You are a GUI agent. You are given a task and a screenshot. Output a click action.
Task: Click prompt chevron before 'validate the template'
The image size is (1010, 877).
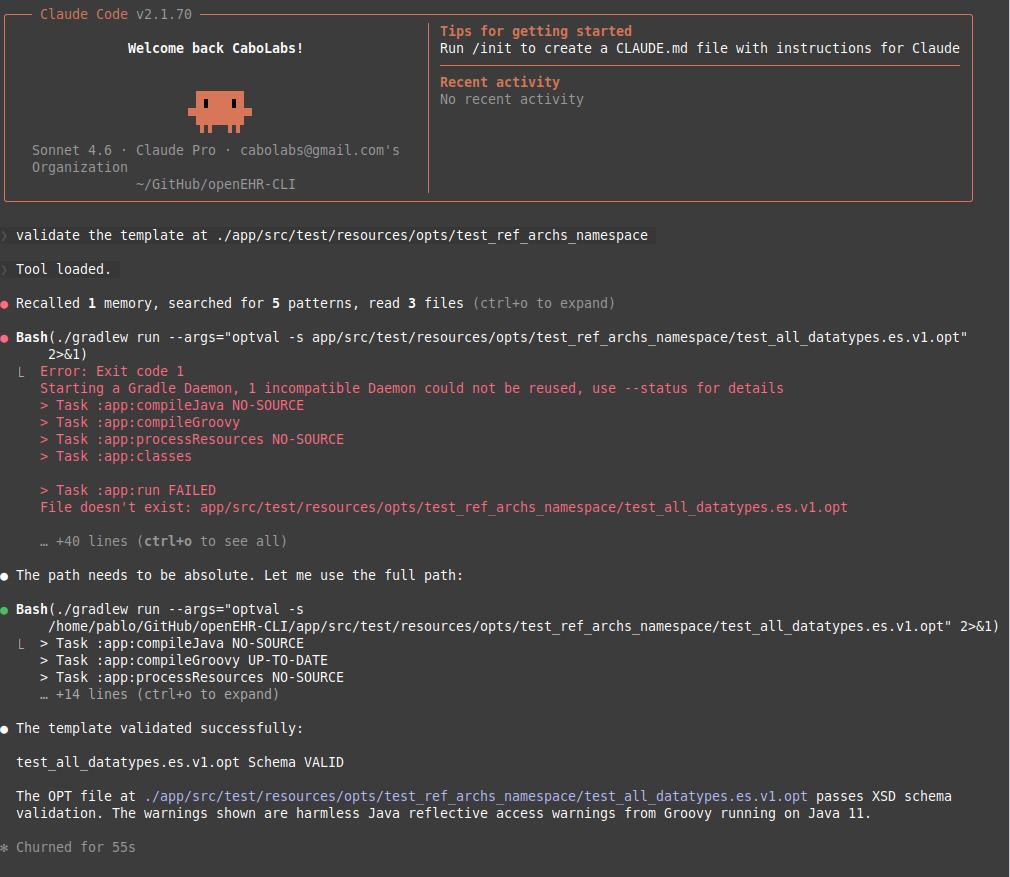click(x=5, y=236)
